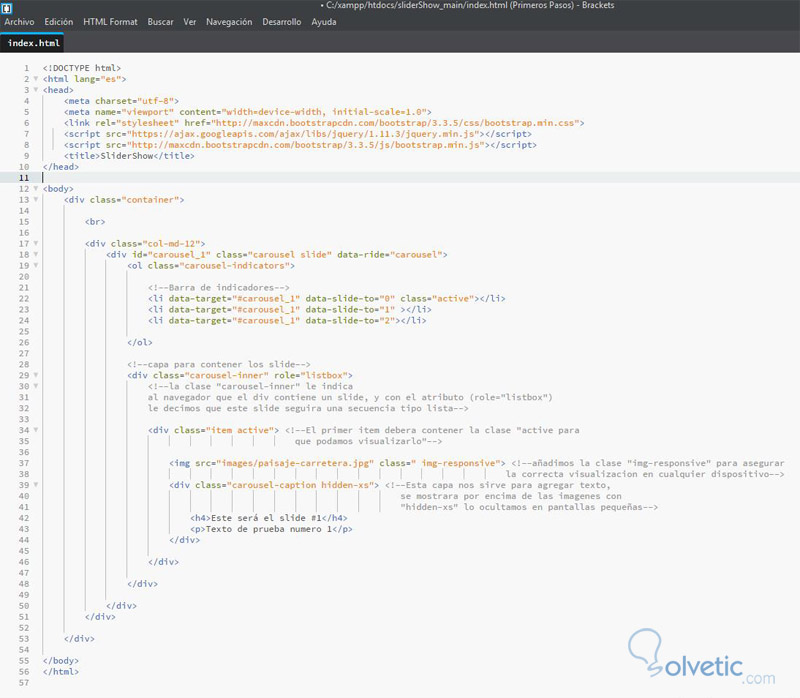The image size is (800, 698).
Task: Click the Brackets app icon in title bar
Action: click(8, 7)
